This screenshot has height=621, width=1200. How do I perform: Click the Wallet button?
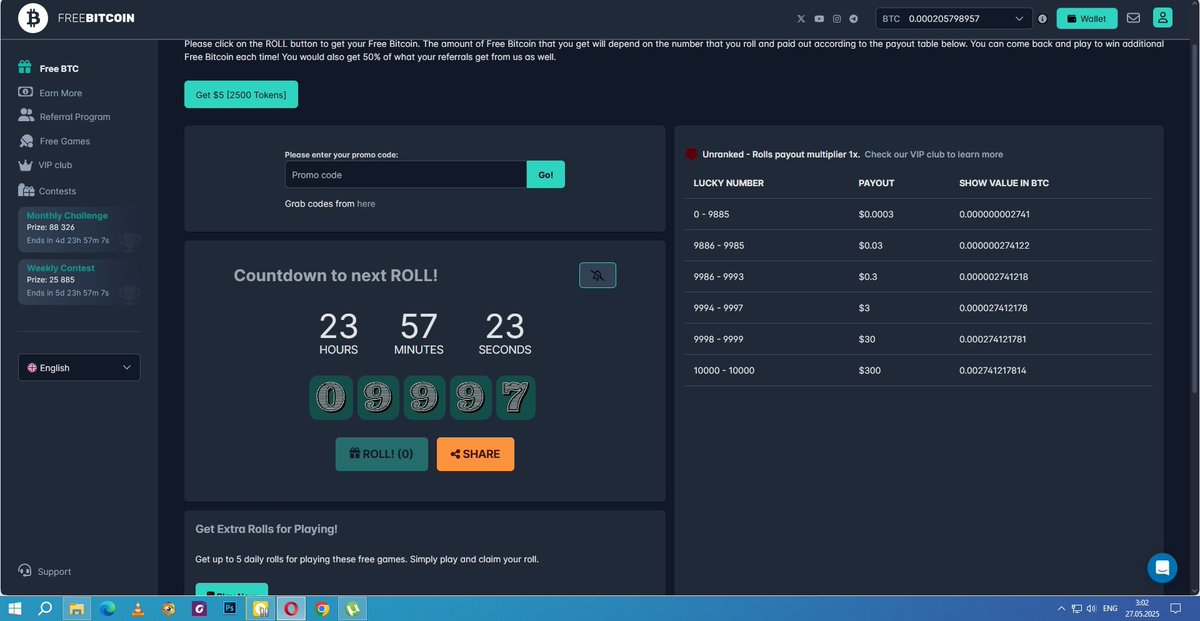pyautogui.click(x=1087, y=18)
